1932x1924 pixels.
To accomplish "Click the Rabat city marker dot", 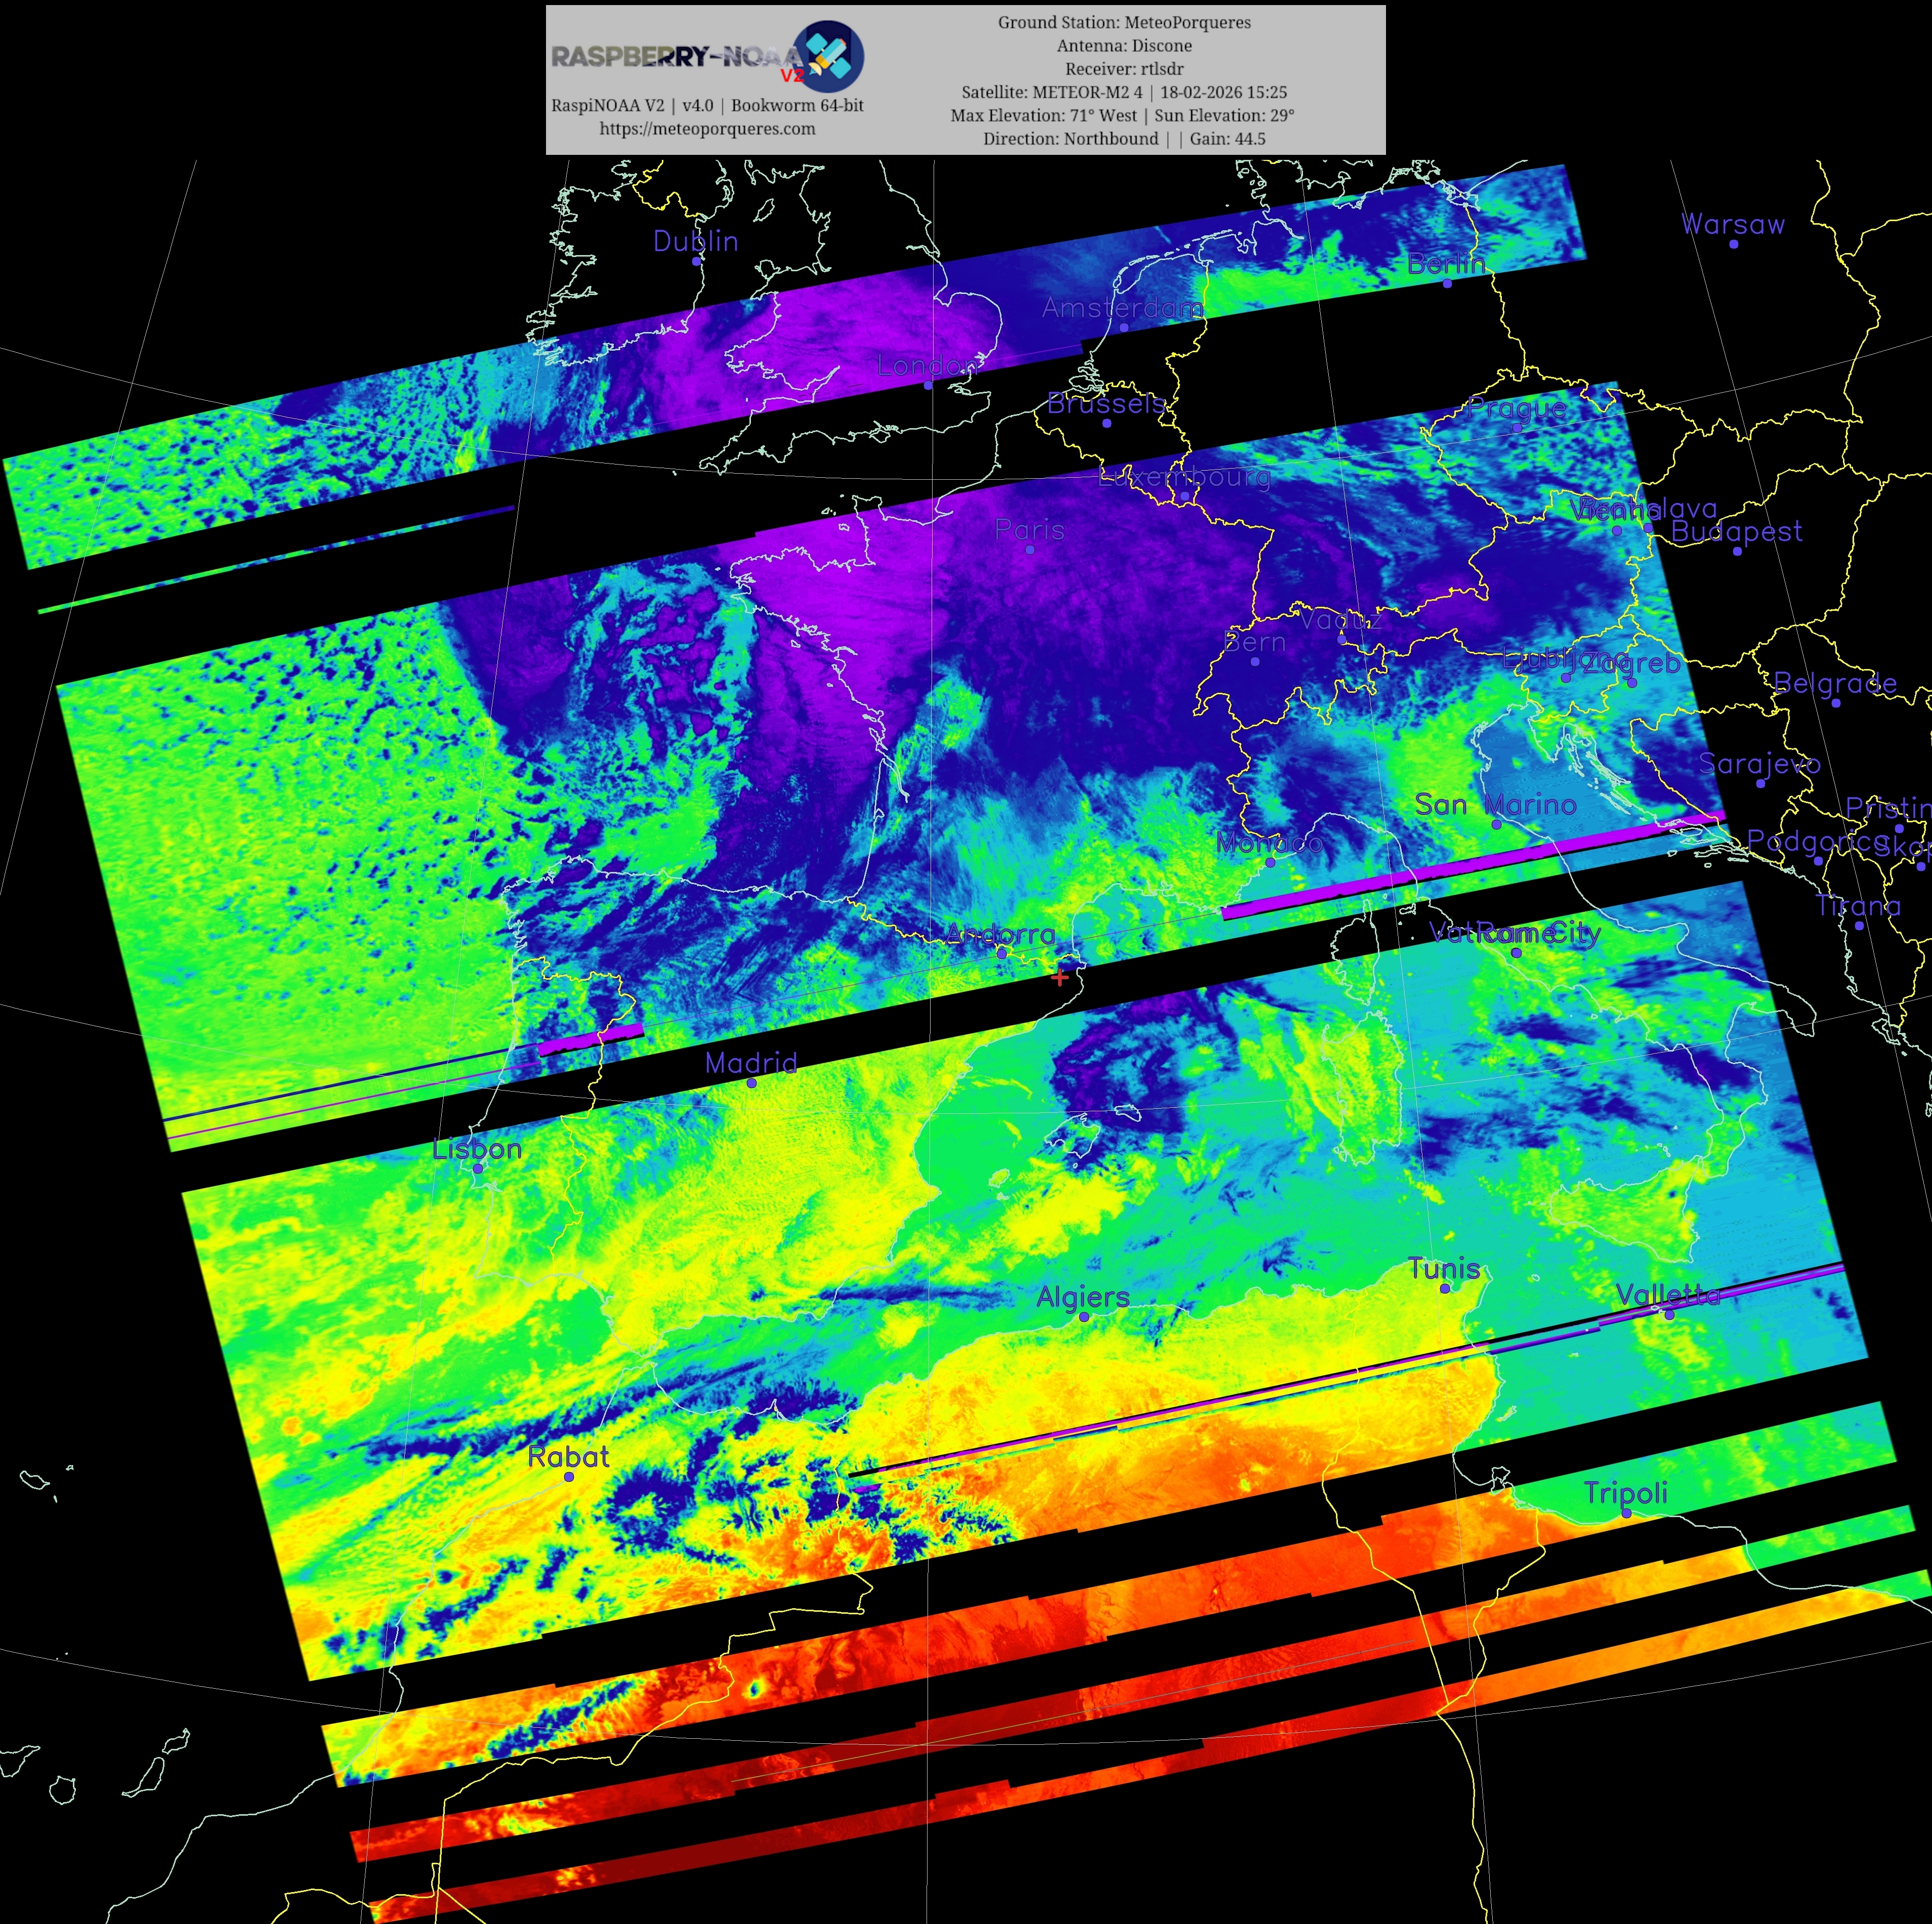I will coord(569,1476).
